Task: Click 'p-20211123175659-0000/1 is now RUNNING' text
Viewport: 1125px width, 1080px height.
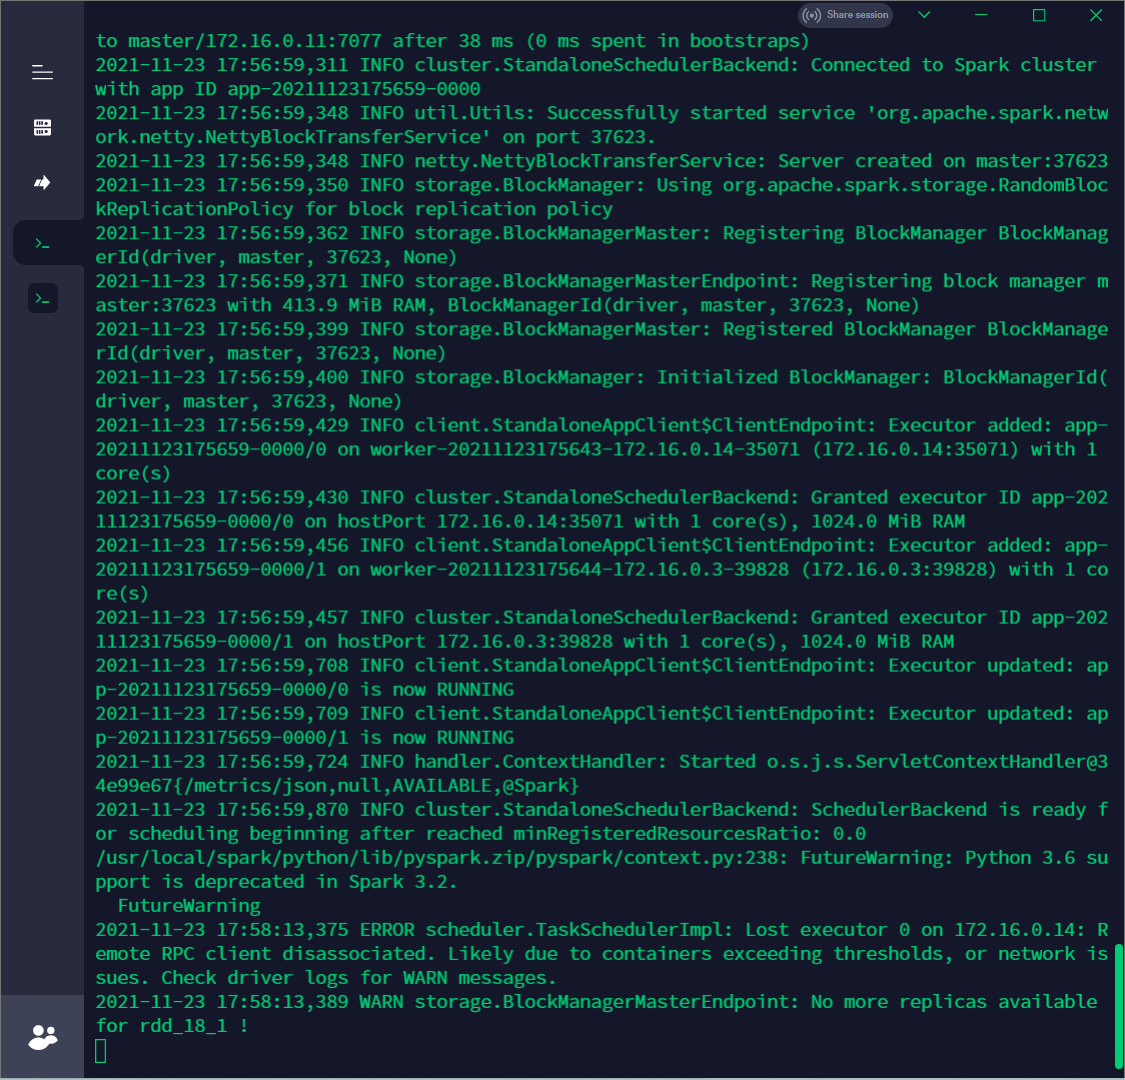Action: click(304, 738)
